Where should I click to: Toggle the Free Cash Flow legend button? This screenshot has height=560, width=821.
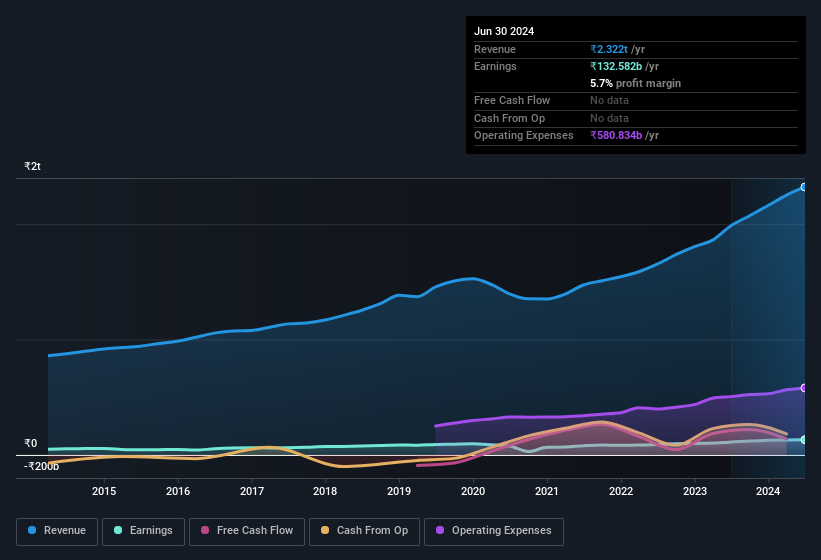pos(247,531)
